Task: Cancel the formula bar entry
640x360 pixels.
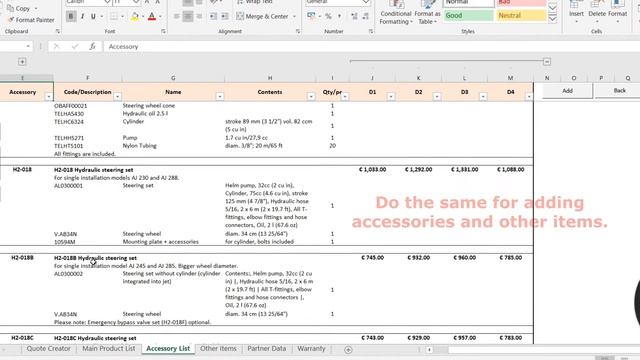Action: point(56,47)
